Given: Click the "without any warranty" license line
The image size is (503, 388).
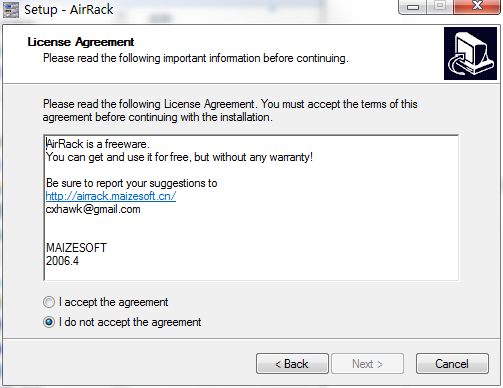Looking at the screenshot, I should click(x=179, y=157).
